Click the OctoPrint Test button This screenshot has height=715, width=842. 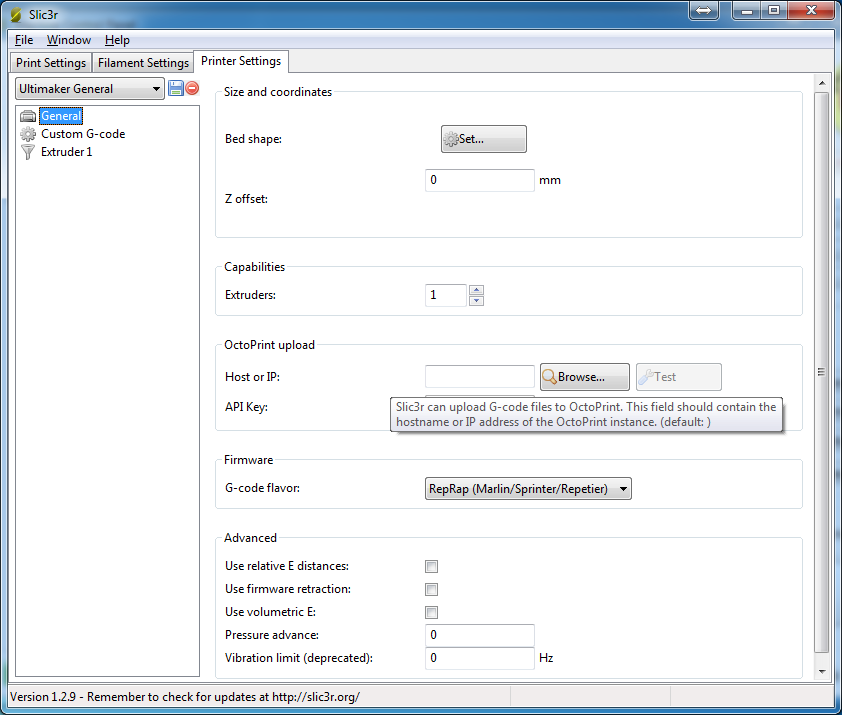tap(679, 377)
